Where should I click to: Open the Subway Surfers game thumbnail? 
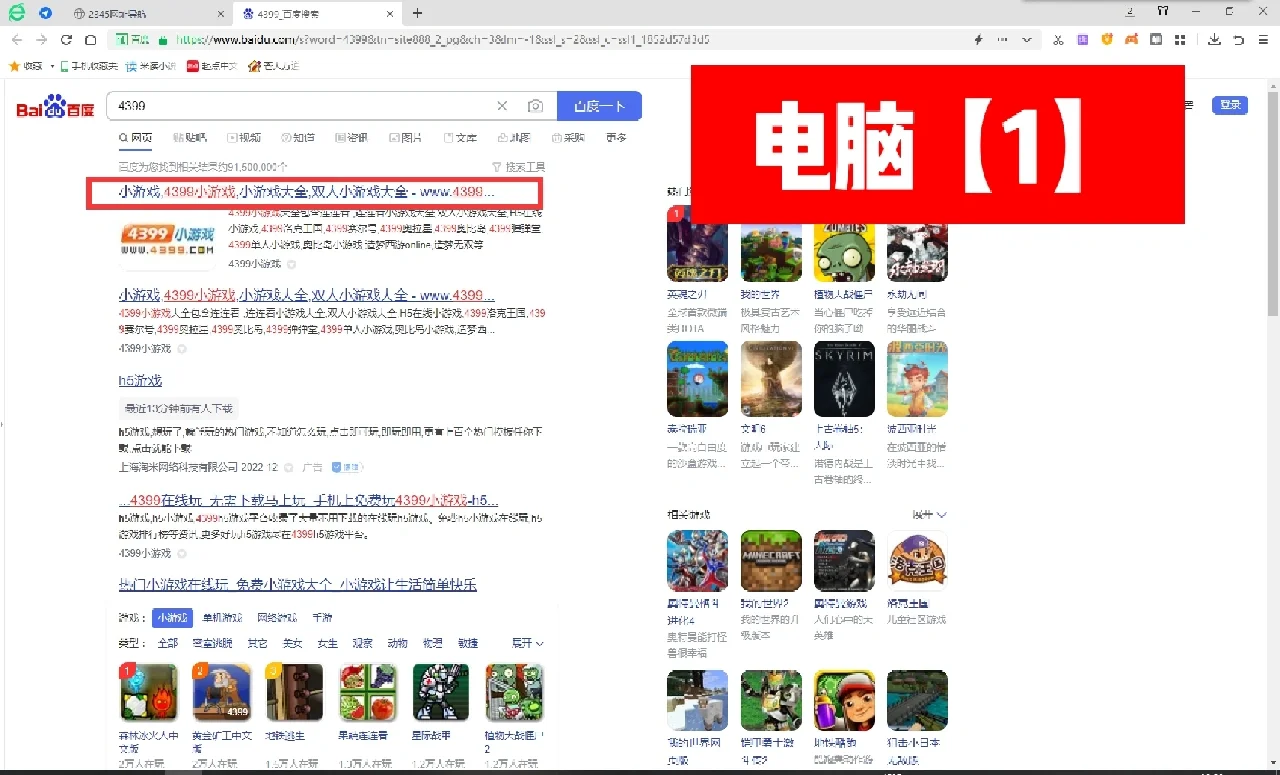844,701
